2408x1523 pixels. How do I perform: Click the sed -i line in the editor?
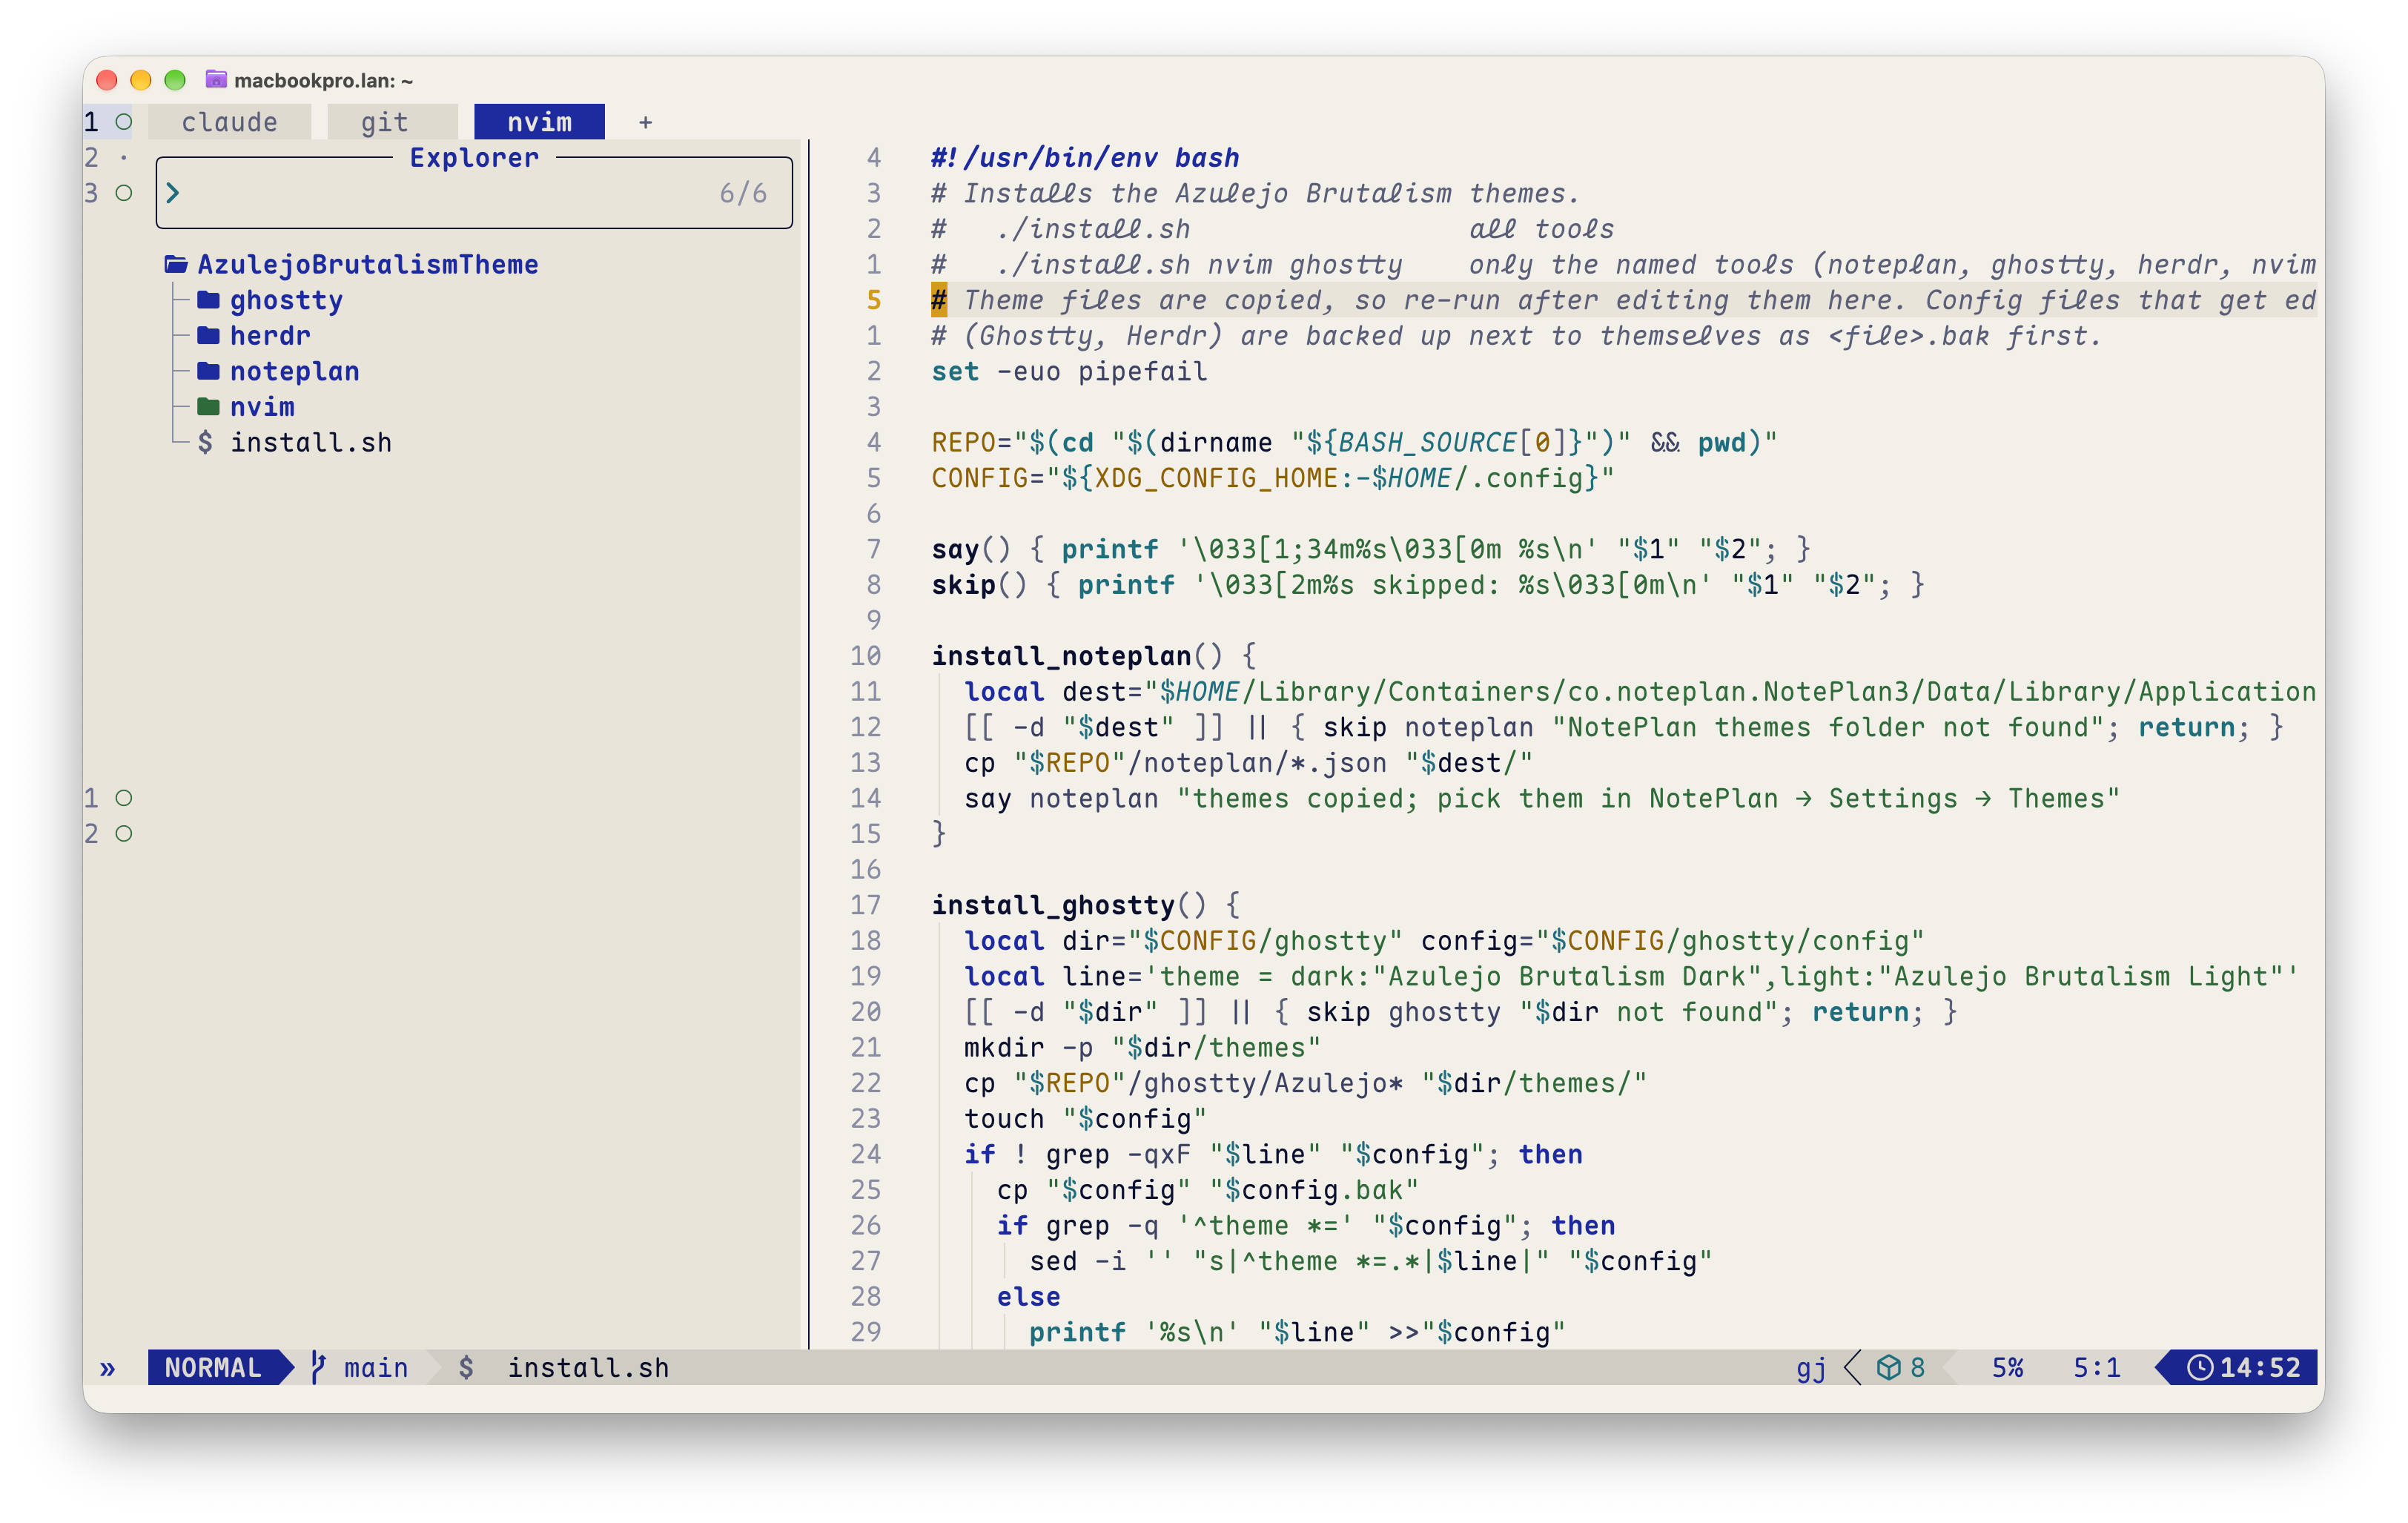(1370, 1261)
